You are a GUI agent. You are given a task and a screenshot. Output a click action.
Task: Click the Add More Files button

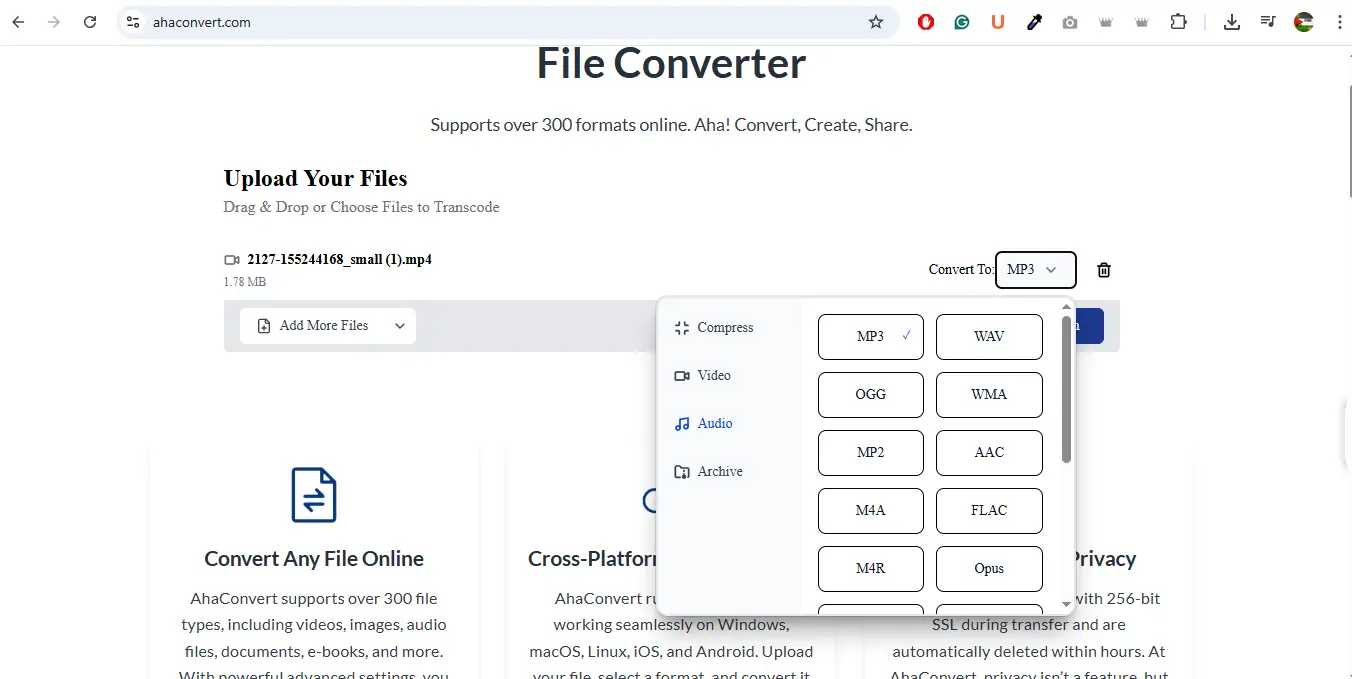coord(313,326)
